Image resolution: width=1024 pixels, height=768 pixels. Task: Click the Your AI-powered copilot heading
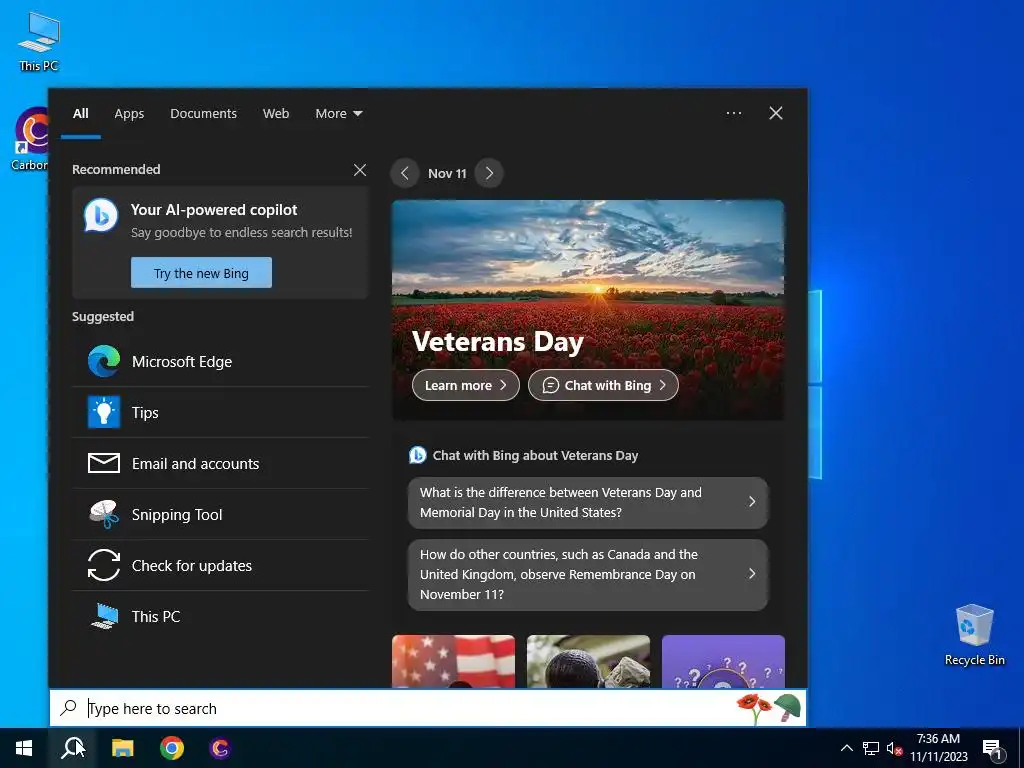[214, 210]
